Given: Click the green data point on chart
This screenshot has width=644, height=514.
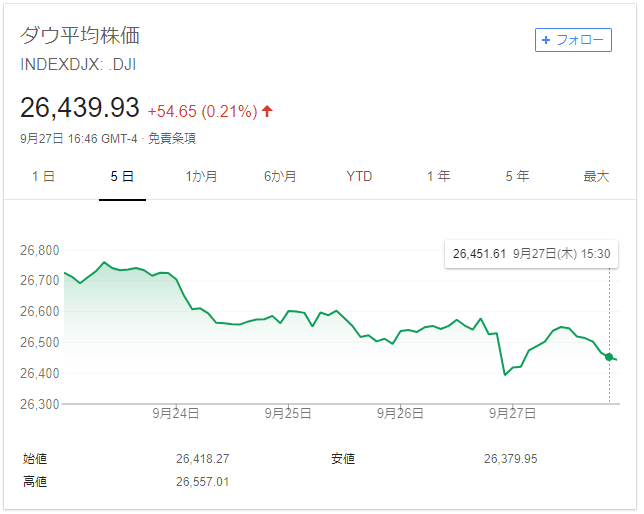Looking at the screenshot, I should coord(609,356).
